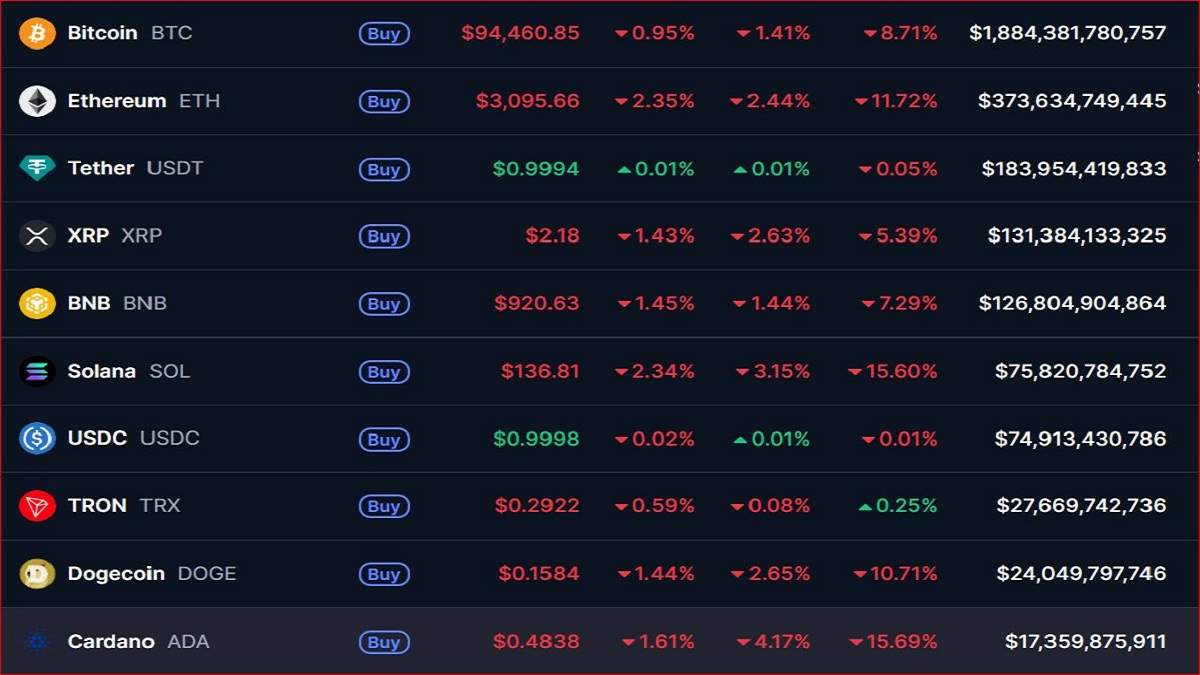Click XRP's market cap value $131,384,133,325
Viewport: 1200px width, 675px height.
tap(1076, 236)
